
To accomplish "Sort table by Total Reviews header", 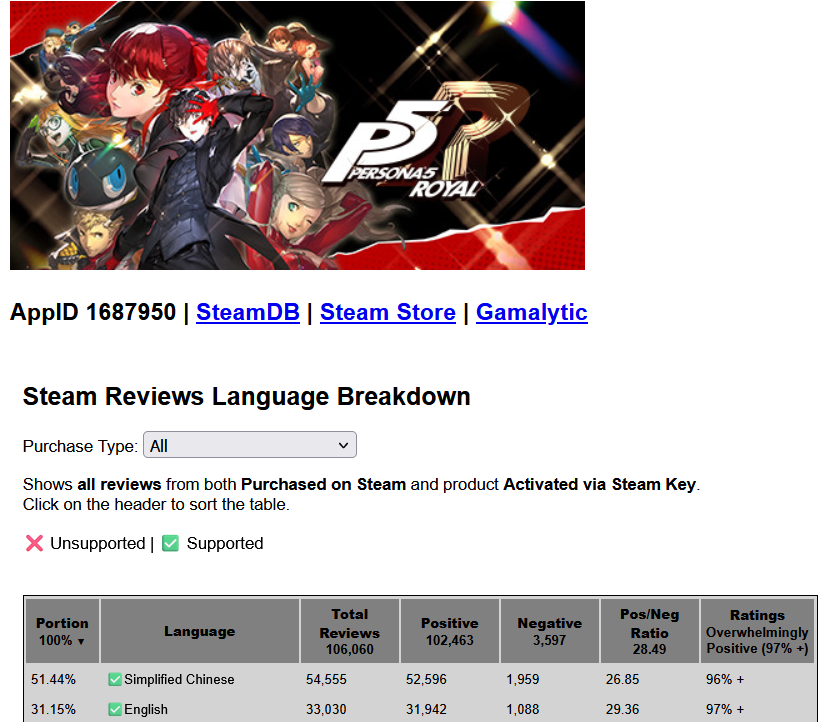I will click(350, 631).
